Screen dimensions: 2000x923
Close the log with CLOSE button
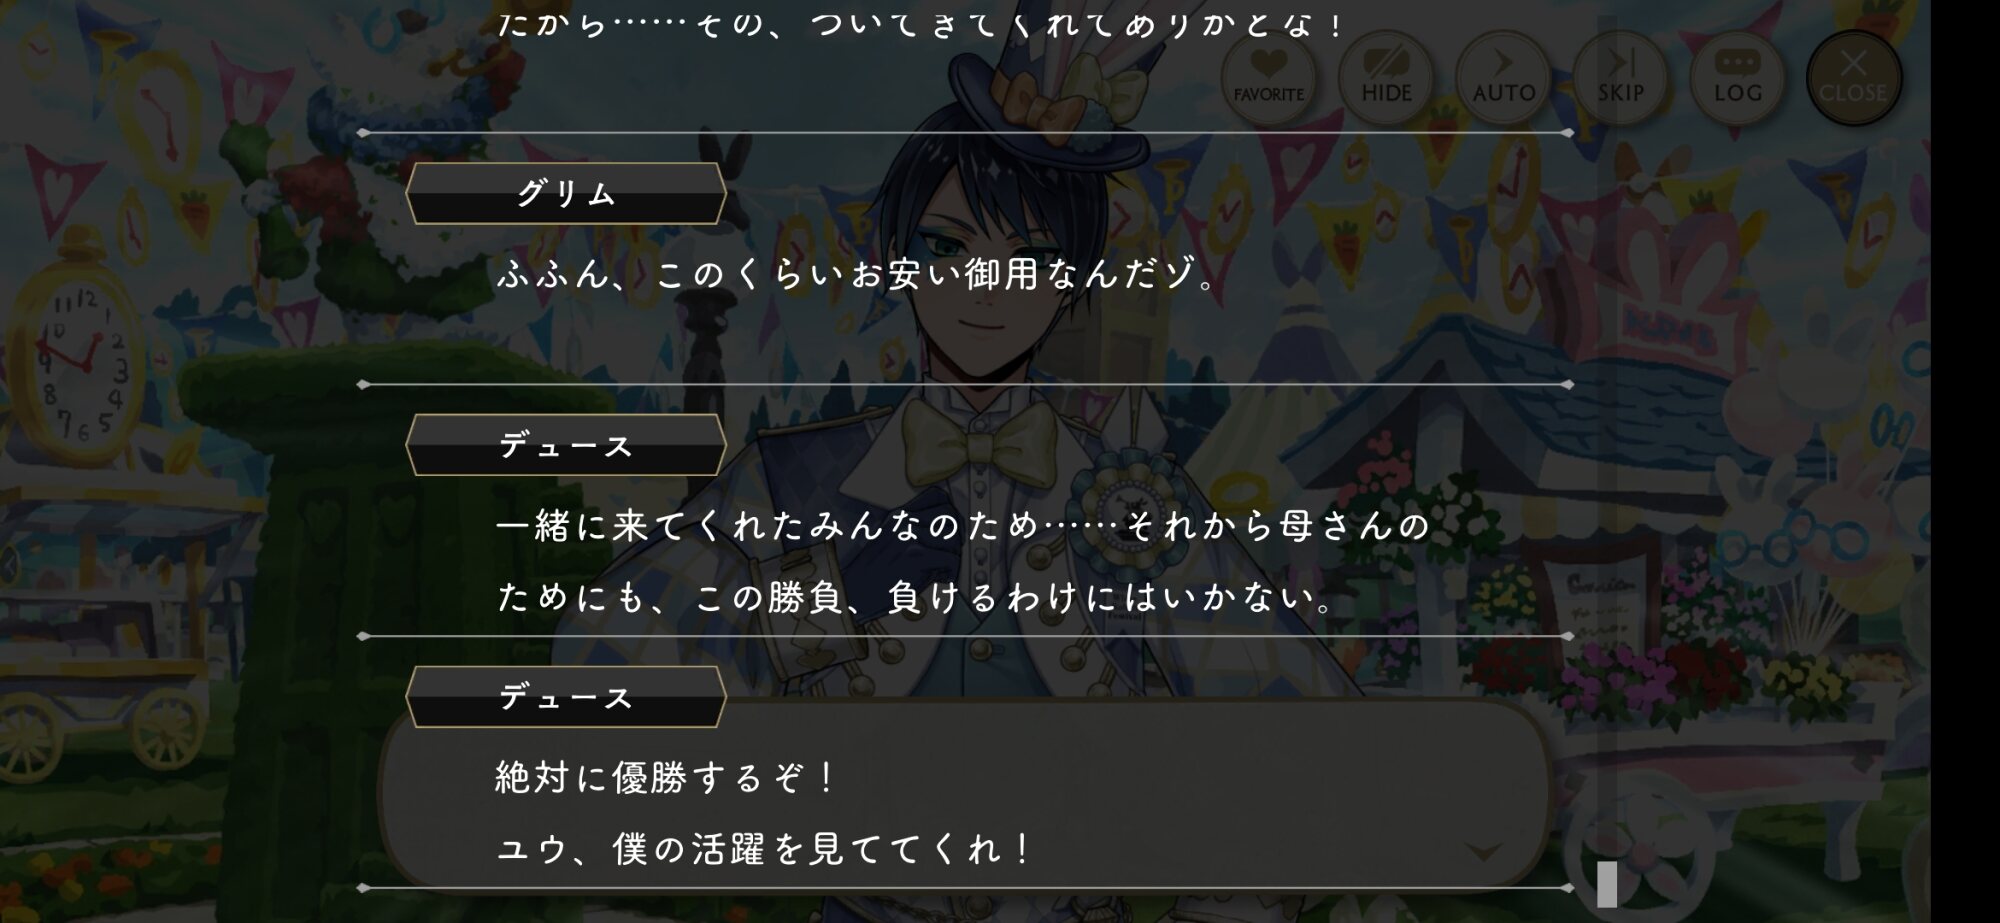(1854, 77)
